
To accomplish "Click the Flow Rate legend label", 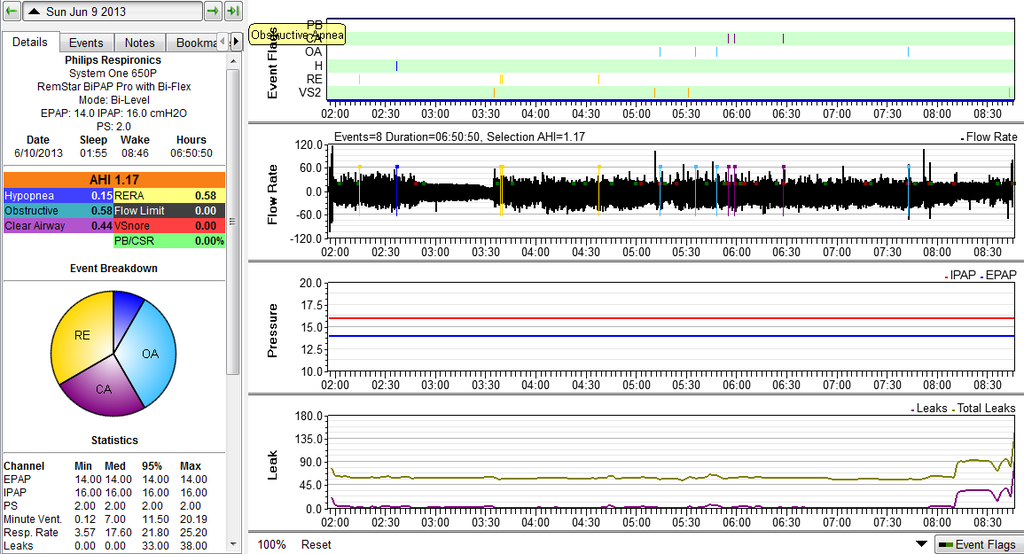I will 991,137.
